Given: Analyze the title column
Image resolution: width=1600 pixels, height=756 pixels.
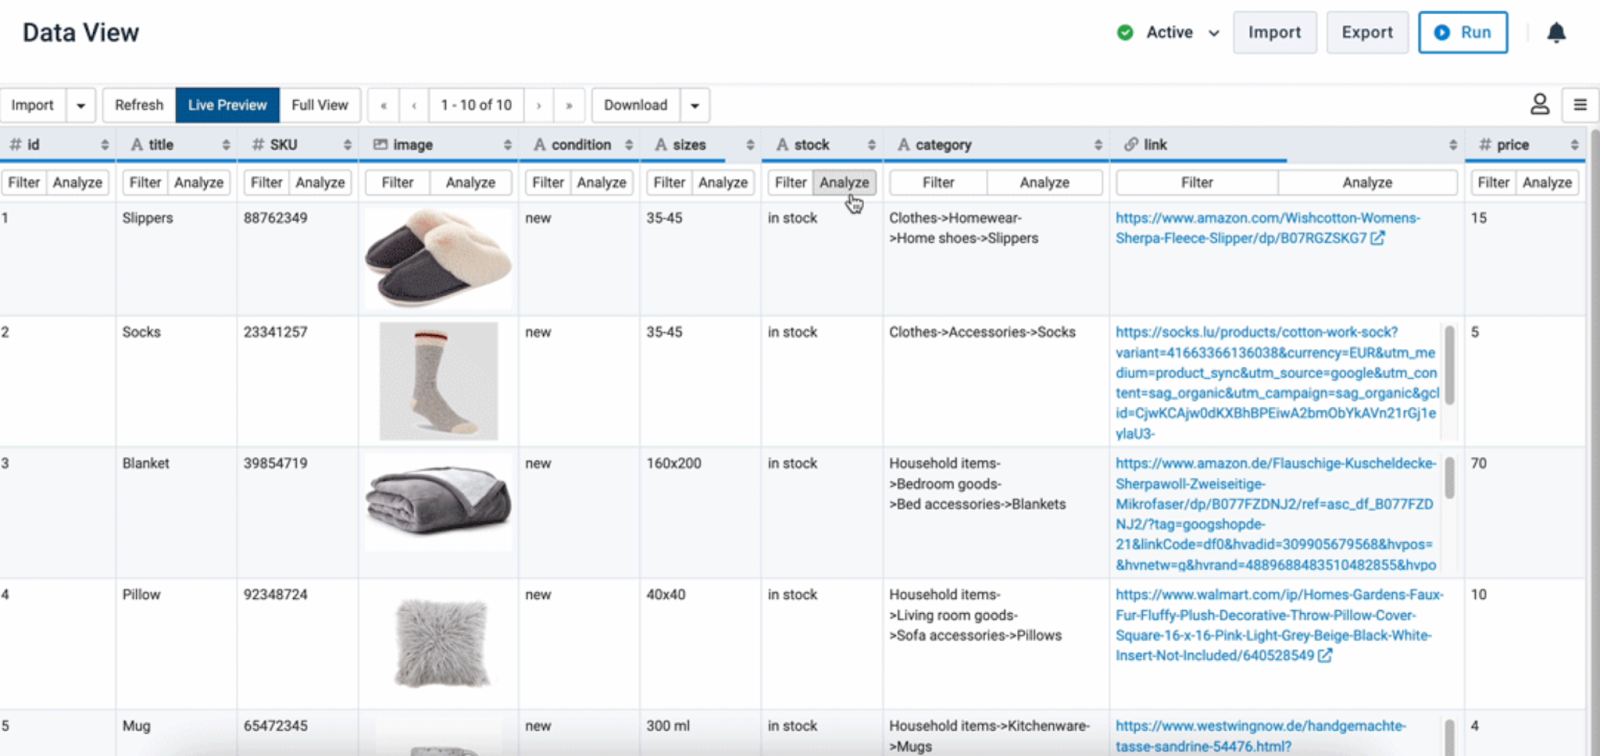Looking at the screenshot, I should [x=199, y=183].
